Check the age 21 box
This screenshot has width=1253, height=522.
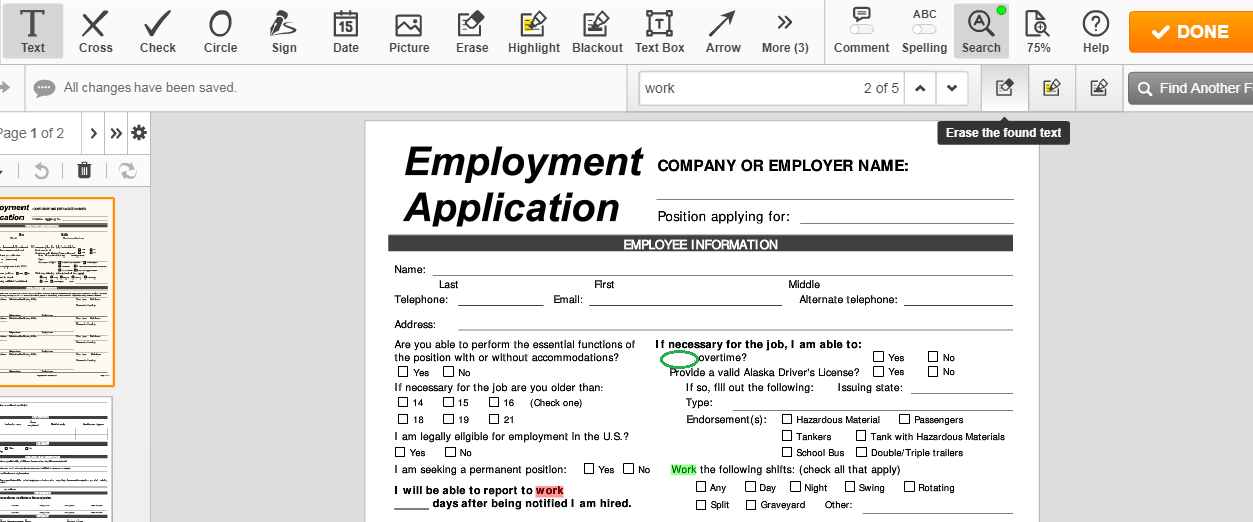(494, 419)
